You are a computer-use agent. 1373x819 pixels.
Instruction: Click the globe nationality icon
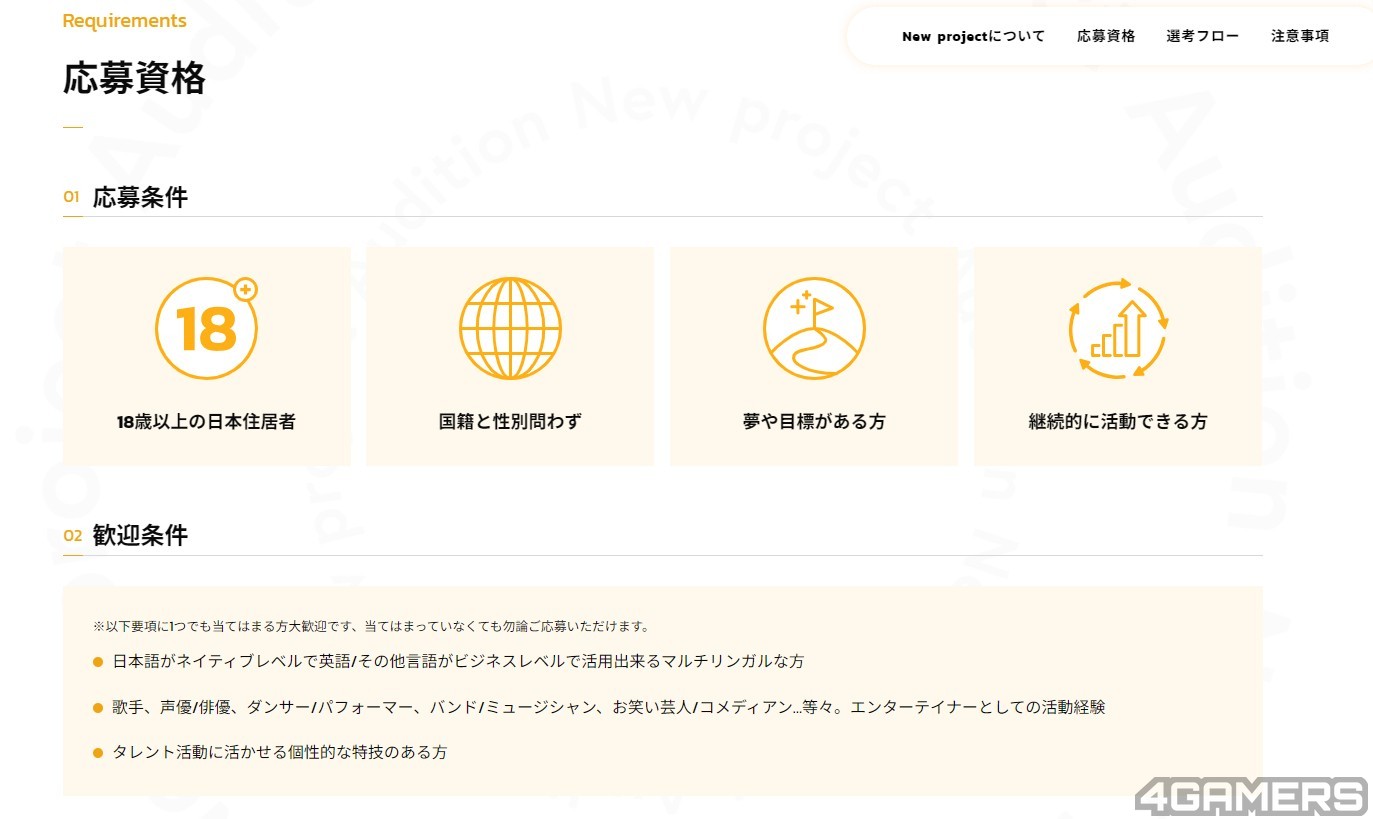click(x=510, y=328)
